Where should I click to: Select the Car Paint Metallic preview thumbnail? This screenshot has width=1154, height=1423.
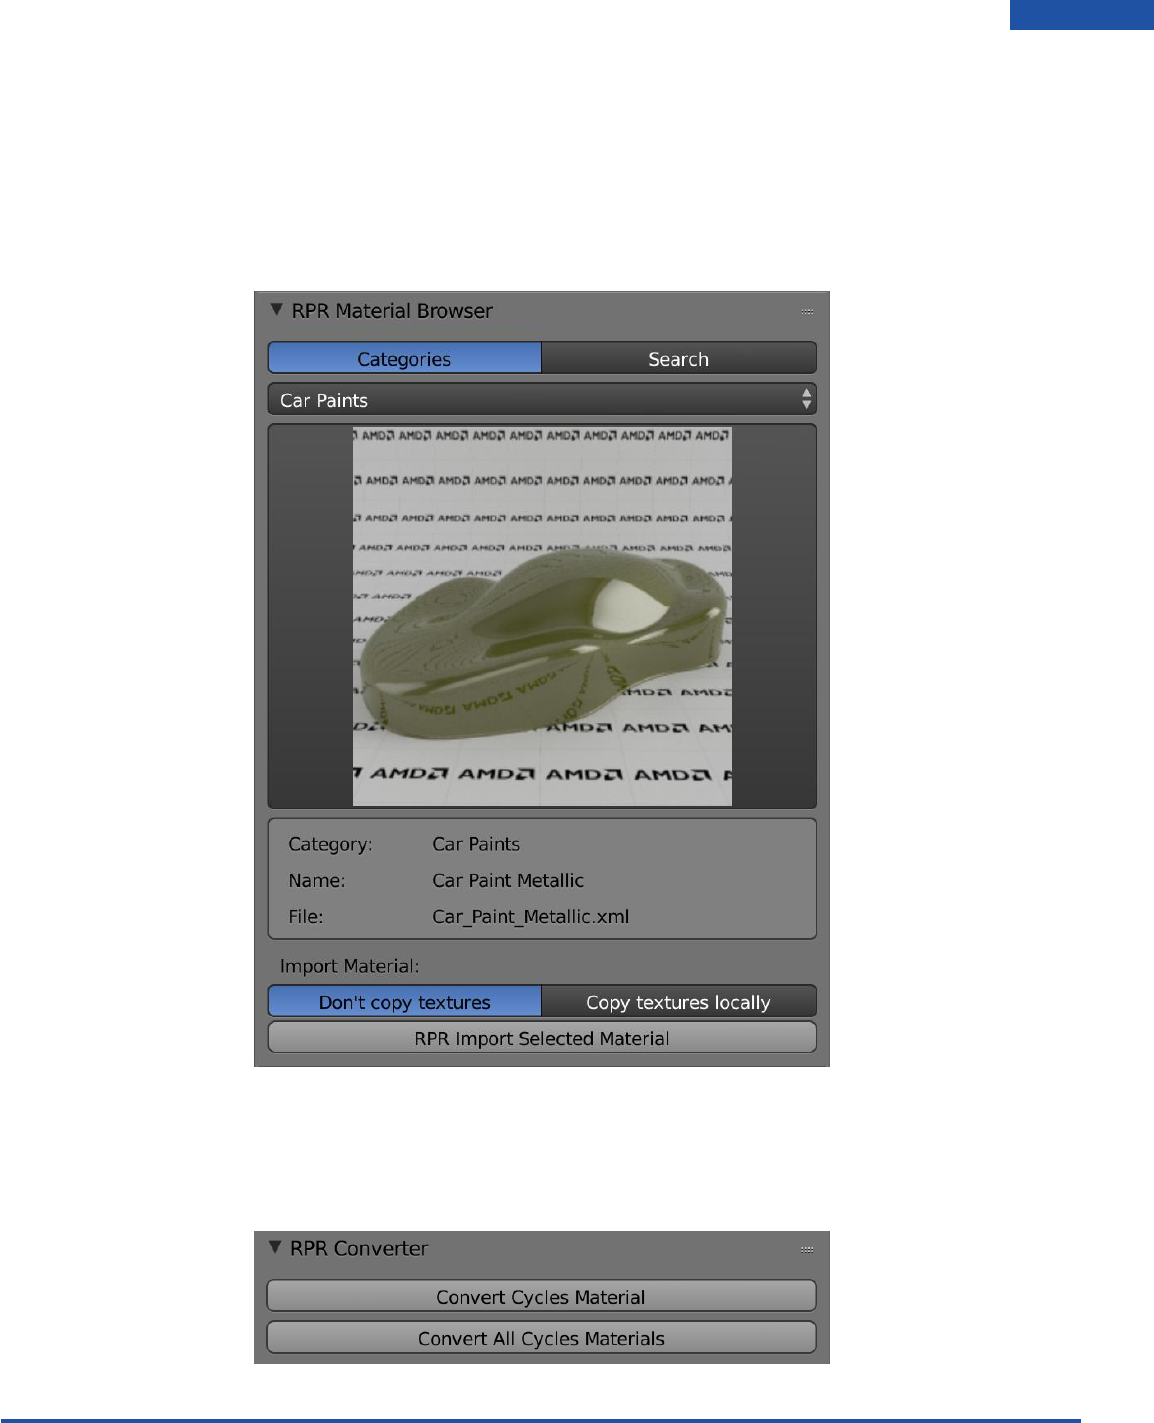[x=542, y=616]
